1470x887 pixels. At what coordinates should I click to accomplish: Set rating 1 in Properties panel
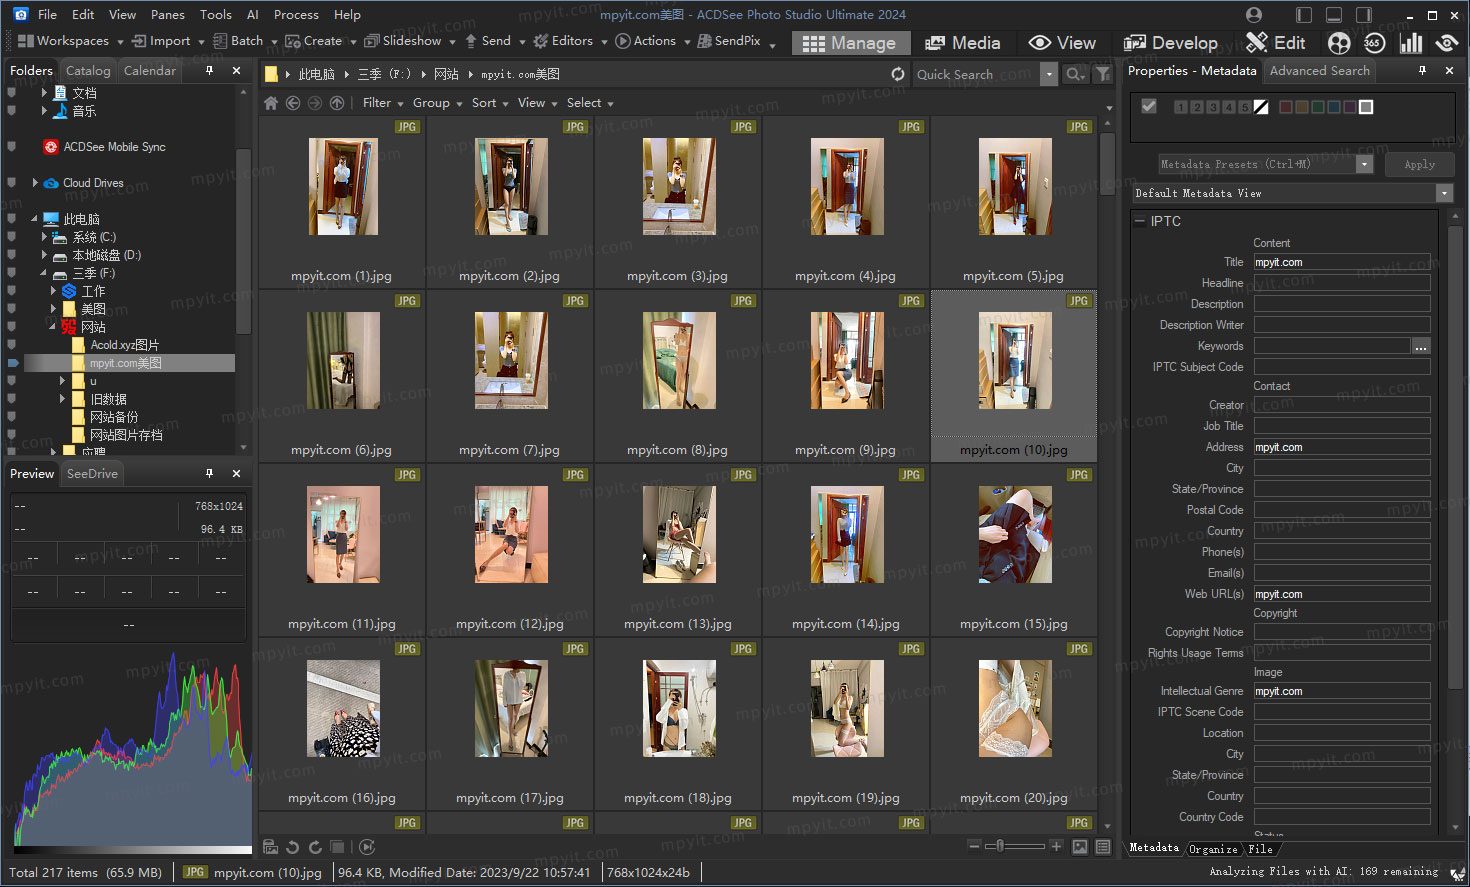point(1181,107)
